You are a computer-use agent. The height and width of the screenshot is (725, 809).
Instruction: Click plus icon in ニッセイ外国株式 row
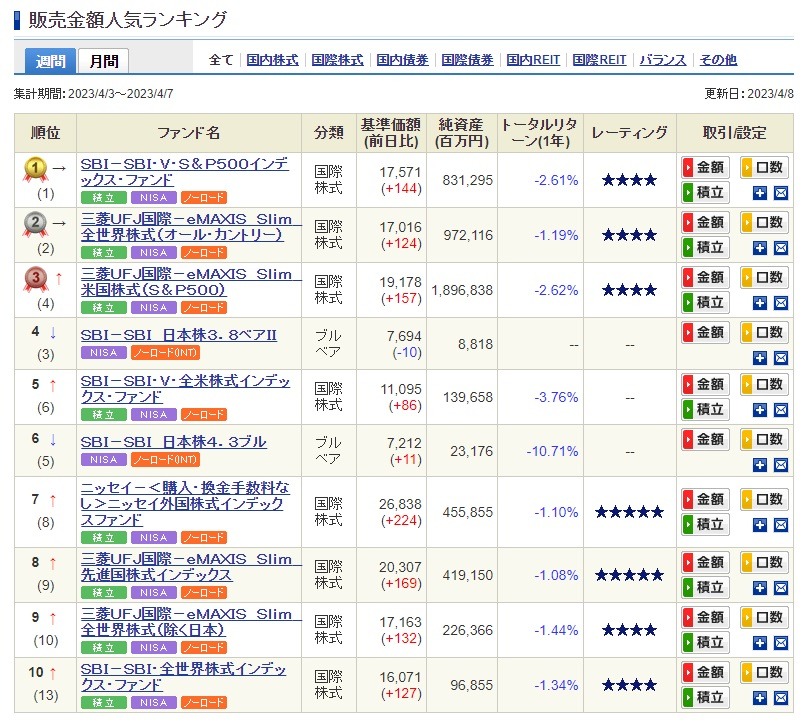coord(759,525)
